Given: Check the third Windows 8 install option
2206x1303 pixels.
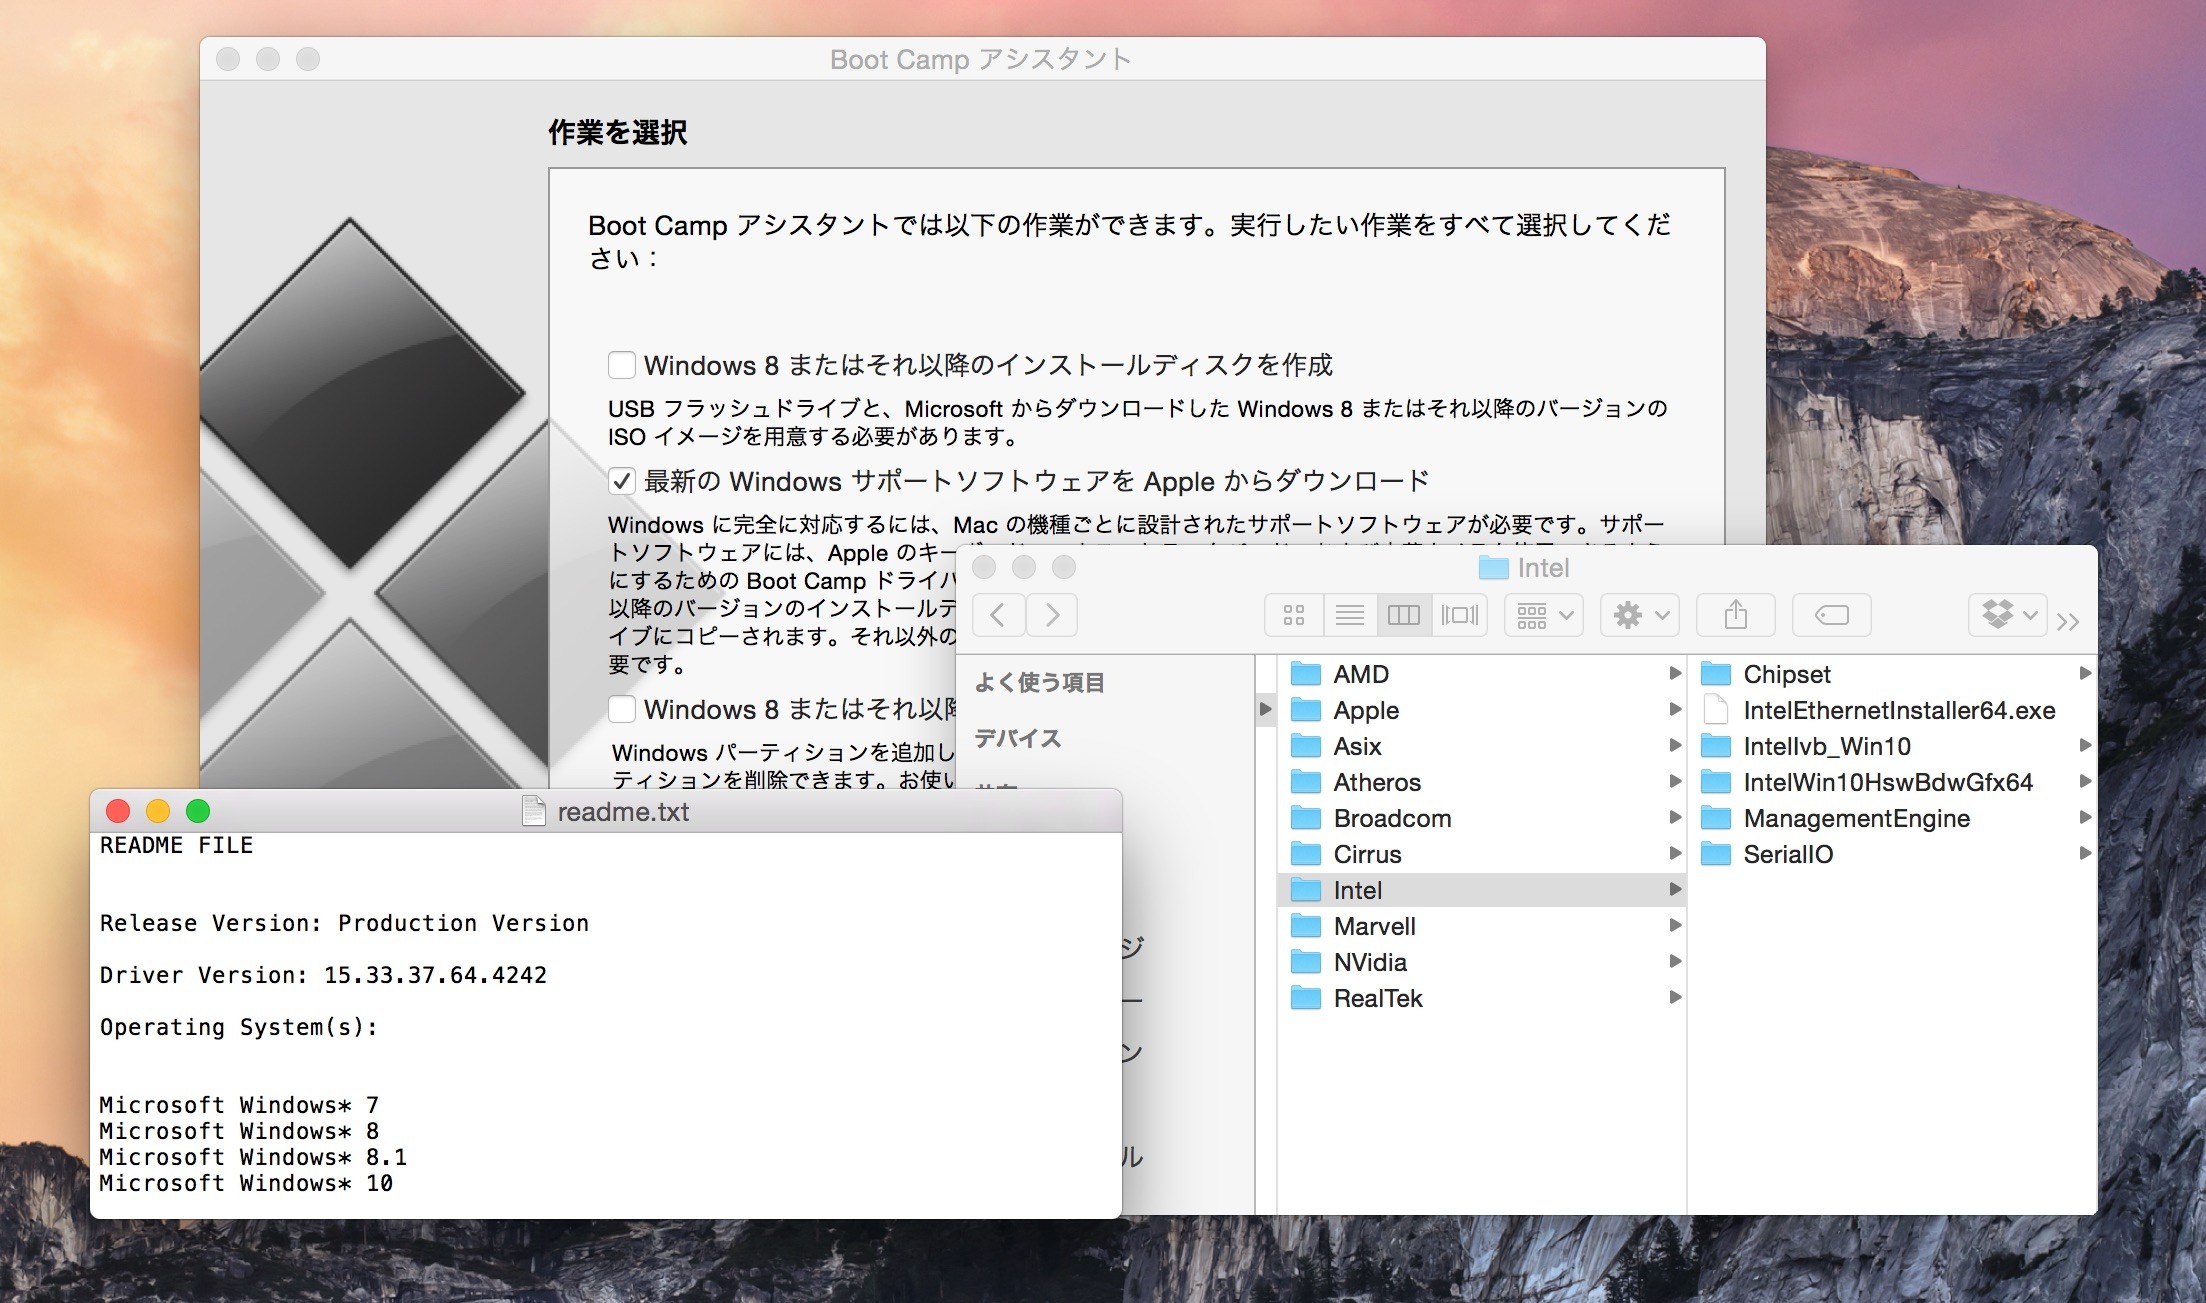Looking at the screenshot, I should pos(622,709).
